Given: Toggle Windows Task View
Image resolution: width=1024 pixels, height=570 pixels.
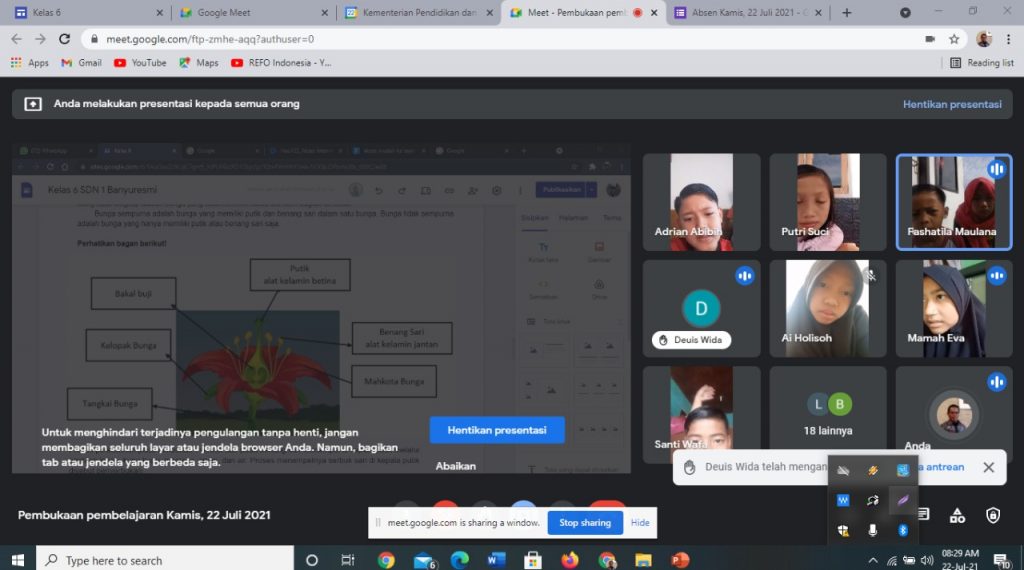Looking at the screenshot, I should pos(348,560).
